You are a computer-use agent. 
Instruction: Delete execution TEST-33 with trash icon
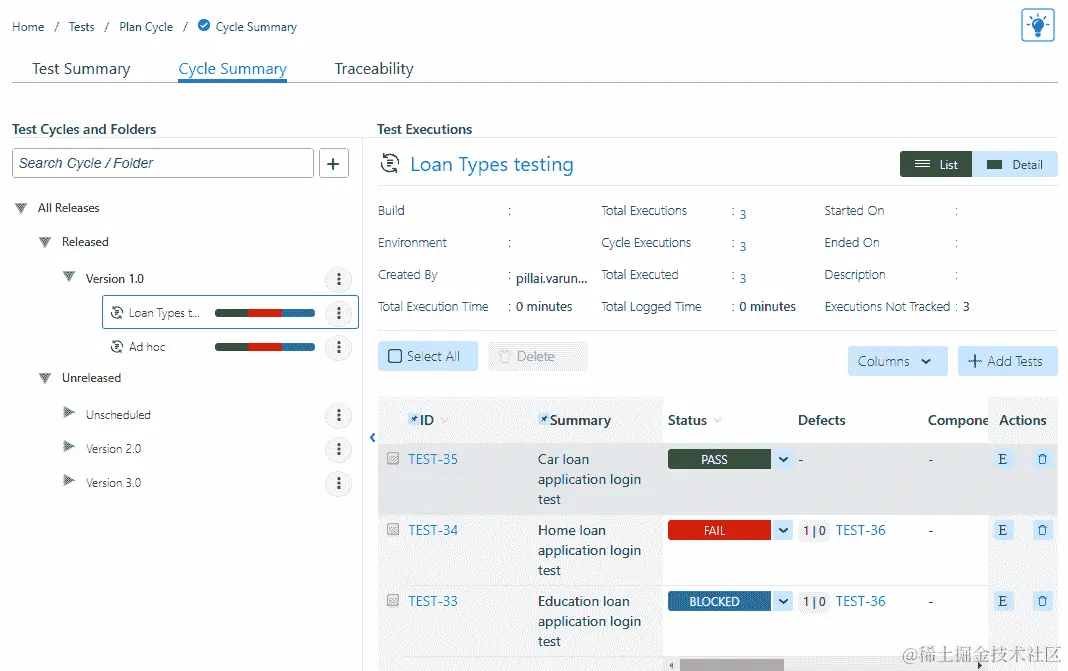point(1042,601)
